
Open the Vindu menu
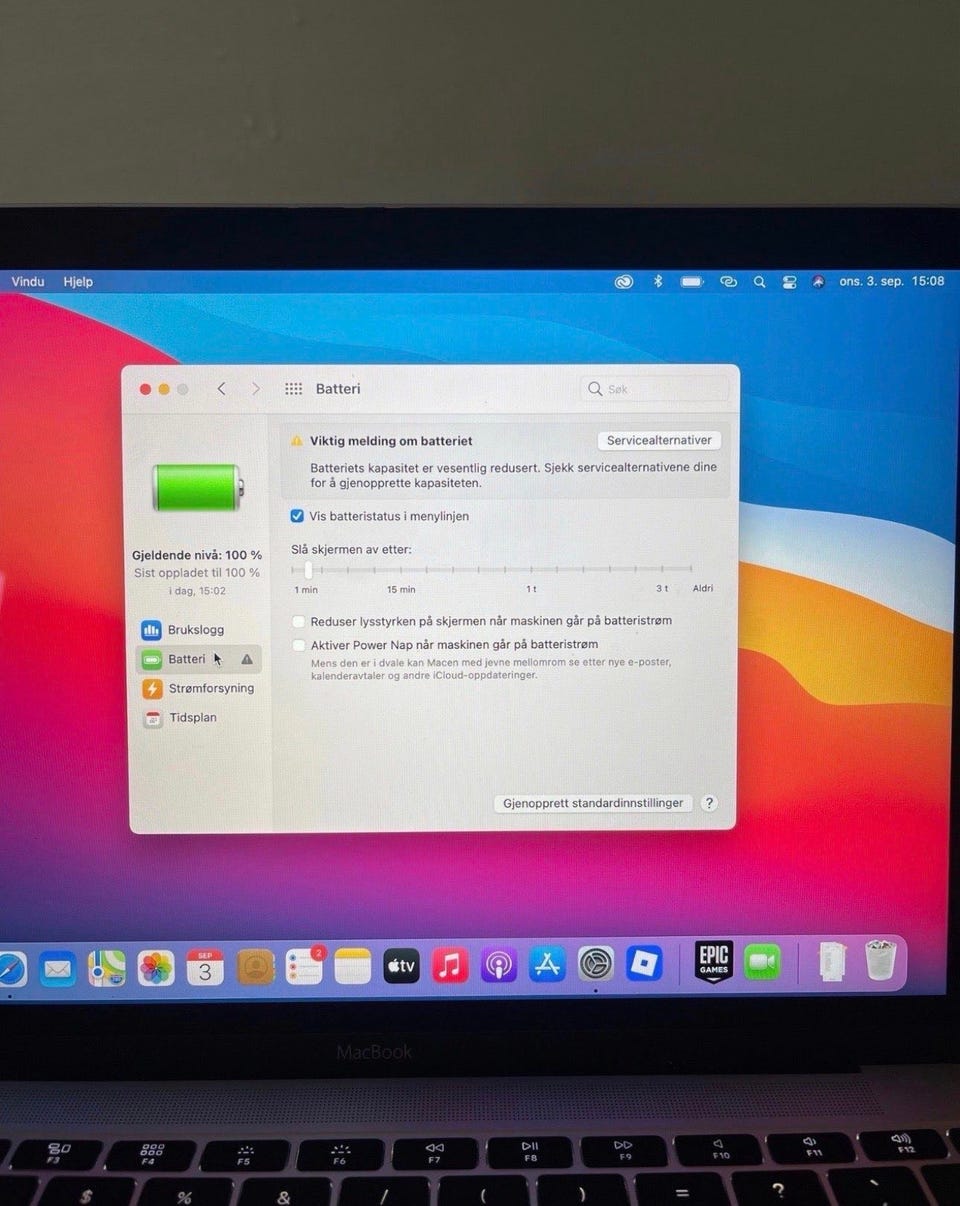28,282
